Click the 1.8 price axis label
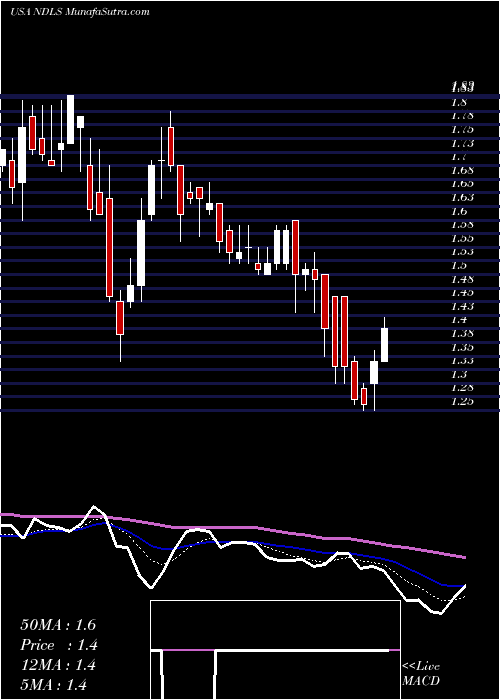 460,102
